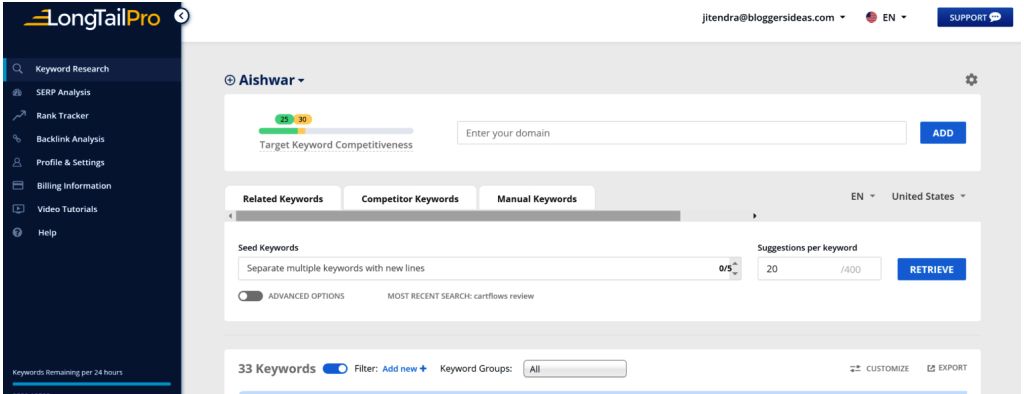The height and width of the screenshot is (394, 1024).
Task: Click the SERP Analysis sidebar icon
Action: point(18,92)
